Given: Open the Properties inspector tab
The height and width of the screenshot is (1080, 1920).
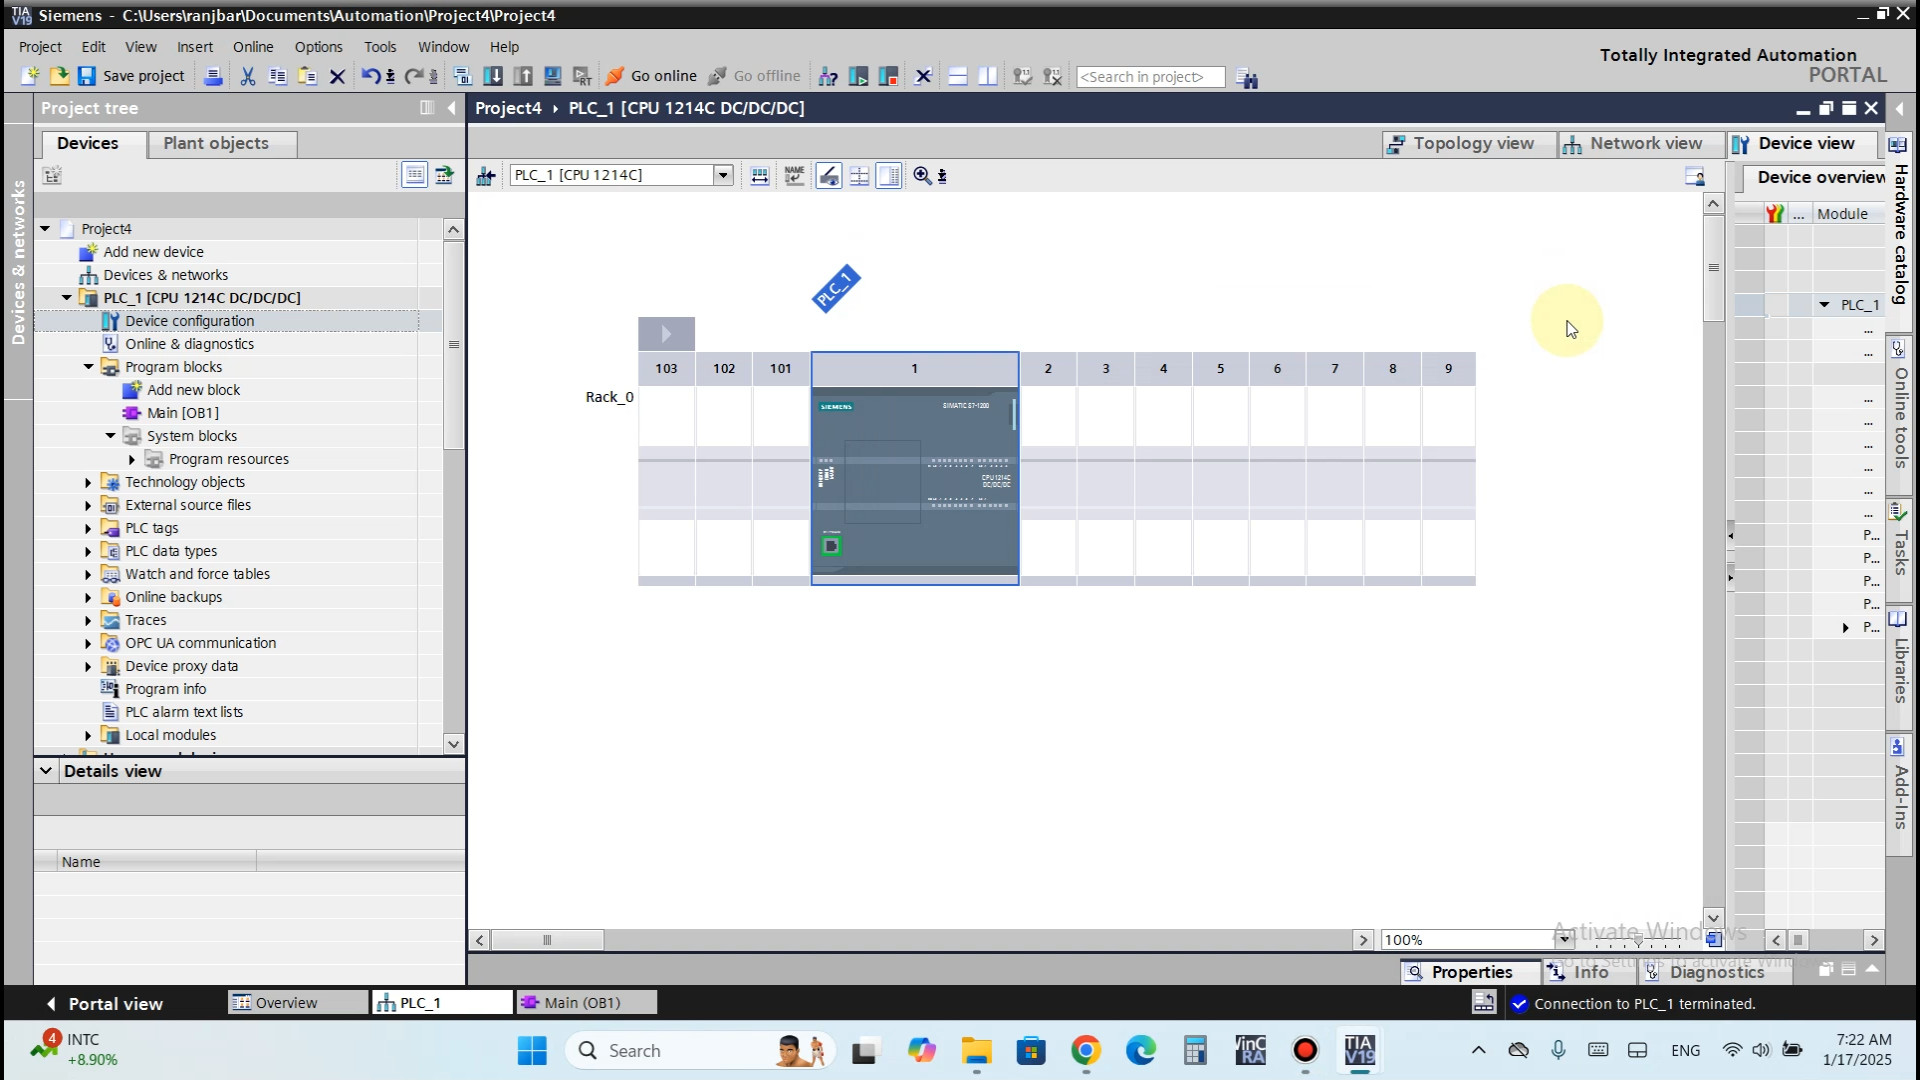Looking at the screenshot, I should tap(1470, 972).
